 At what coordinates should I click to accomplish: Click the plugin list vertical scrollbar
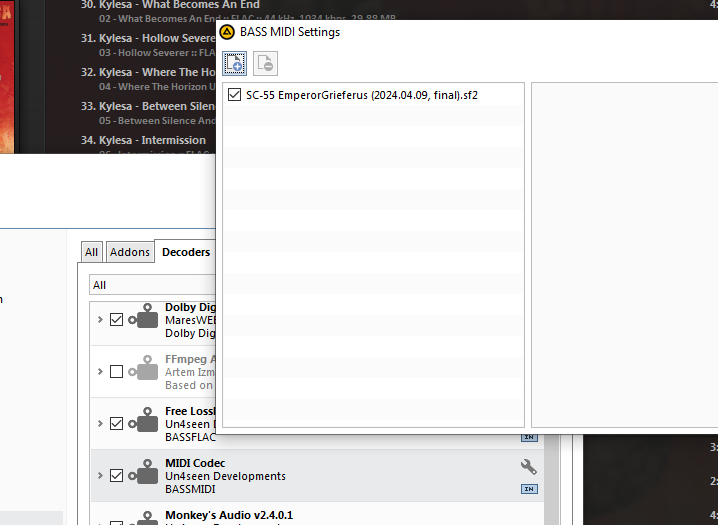553,480
